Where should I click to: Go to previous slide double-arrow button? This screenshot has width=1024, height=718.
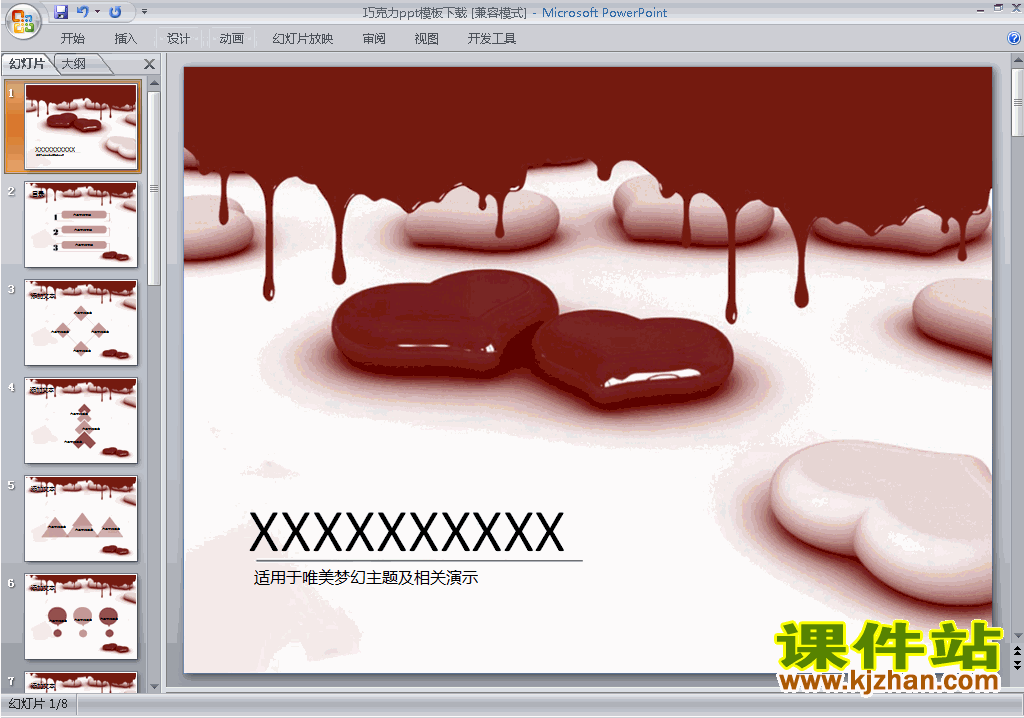pyautogui.click(x=1017, y=651)
